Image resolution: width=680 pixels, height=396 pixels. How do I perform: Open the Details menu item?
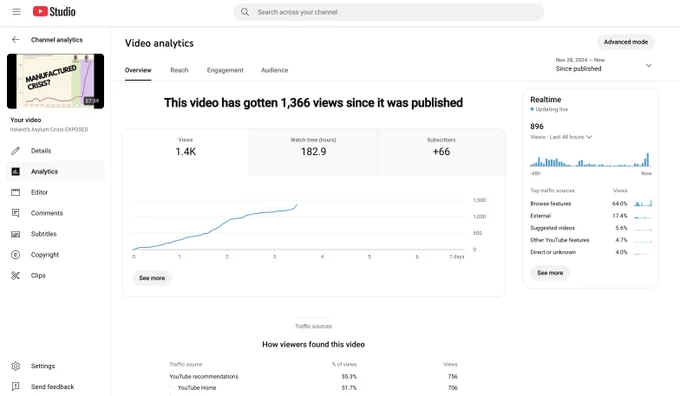[x=56, y=151]
